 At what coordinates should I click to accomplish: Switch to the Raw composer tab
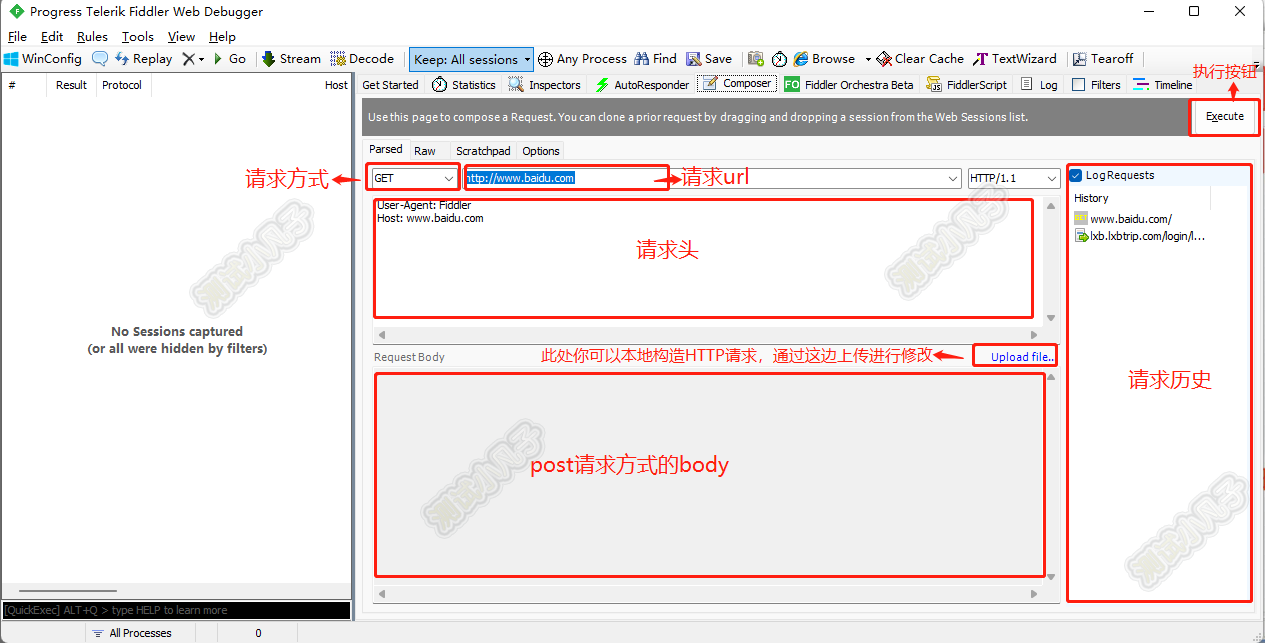[425, 151]
